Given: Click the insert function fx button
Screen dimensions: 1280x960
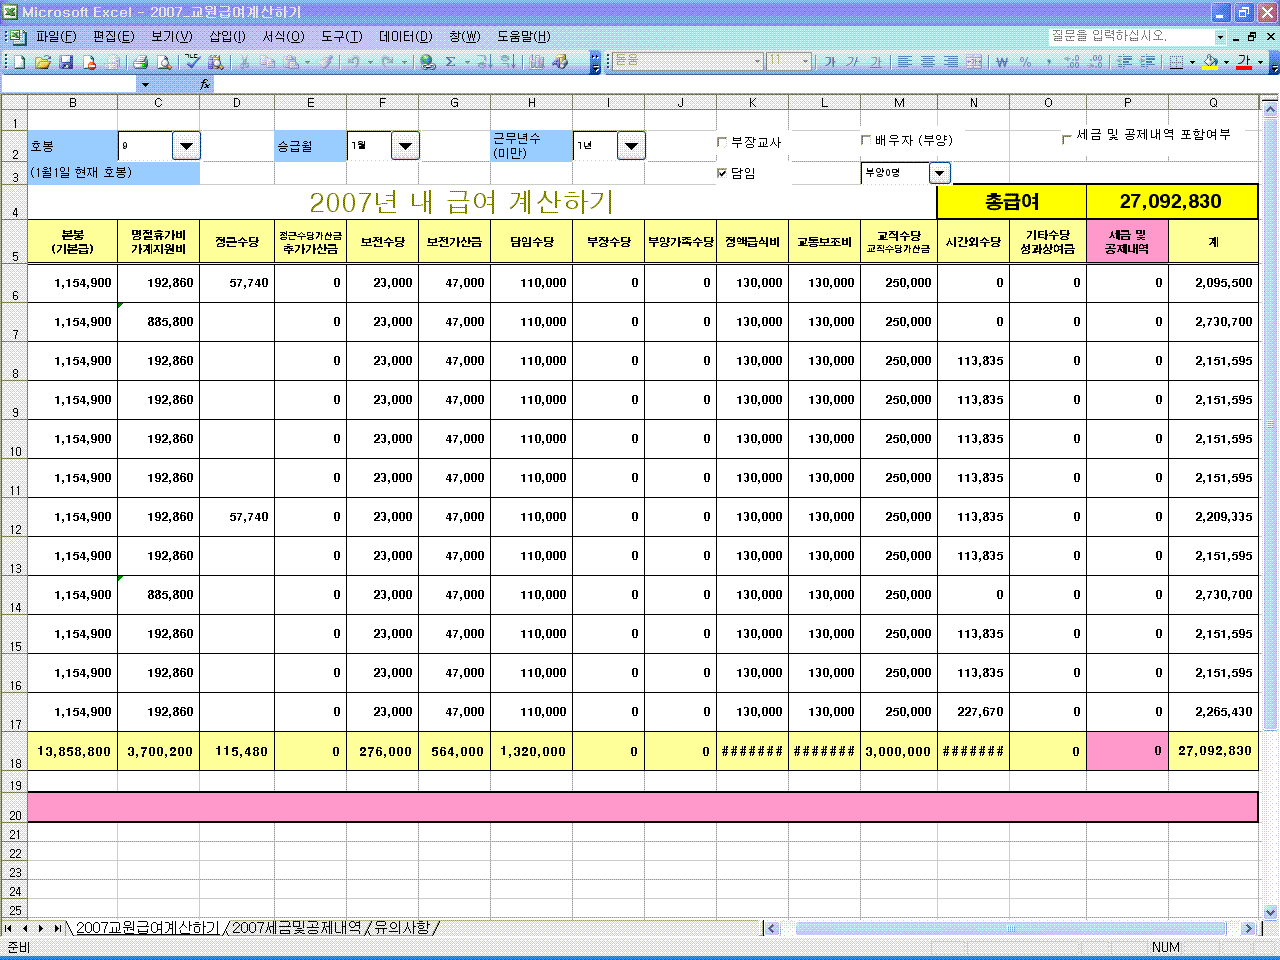Looking at the screenshot, I should coord(205,85).
